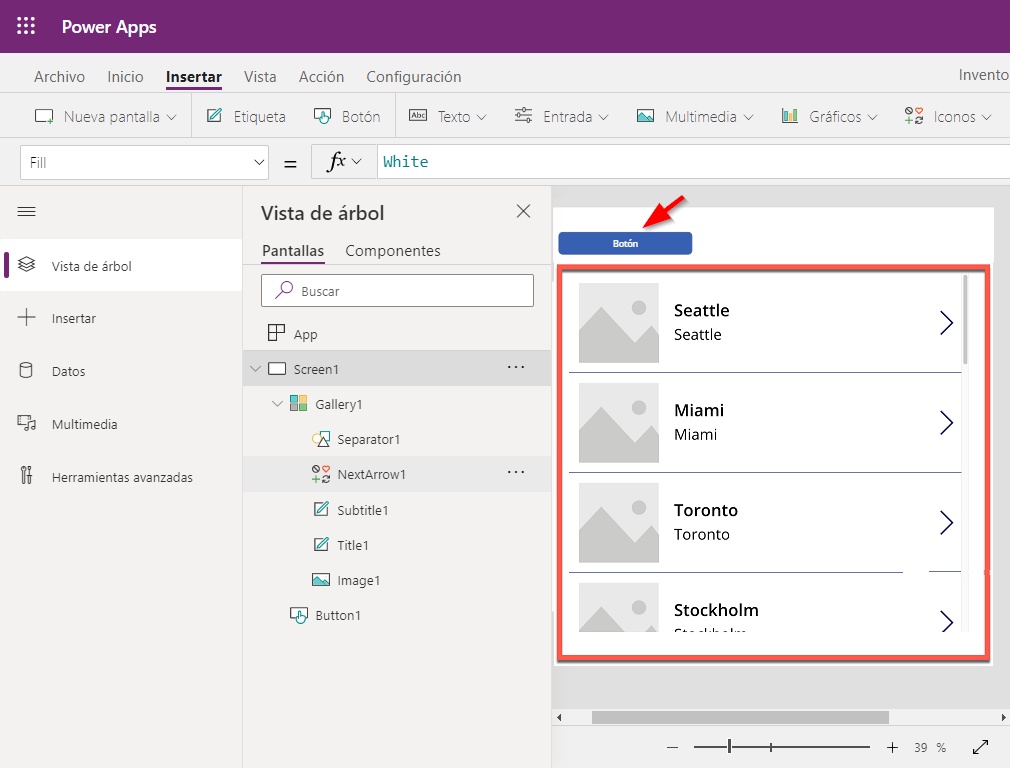Select Button1 in the tree view

point(397,615)
